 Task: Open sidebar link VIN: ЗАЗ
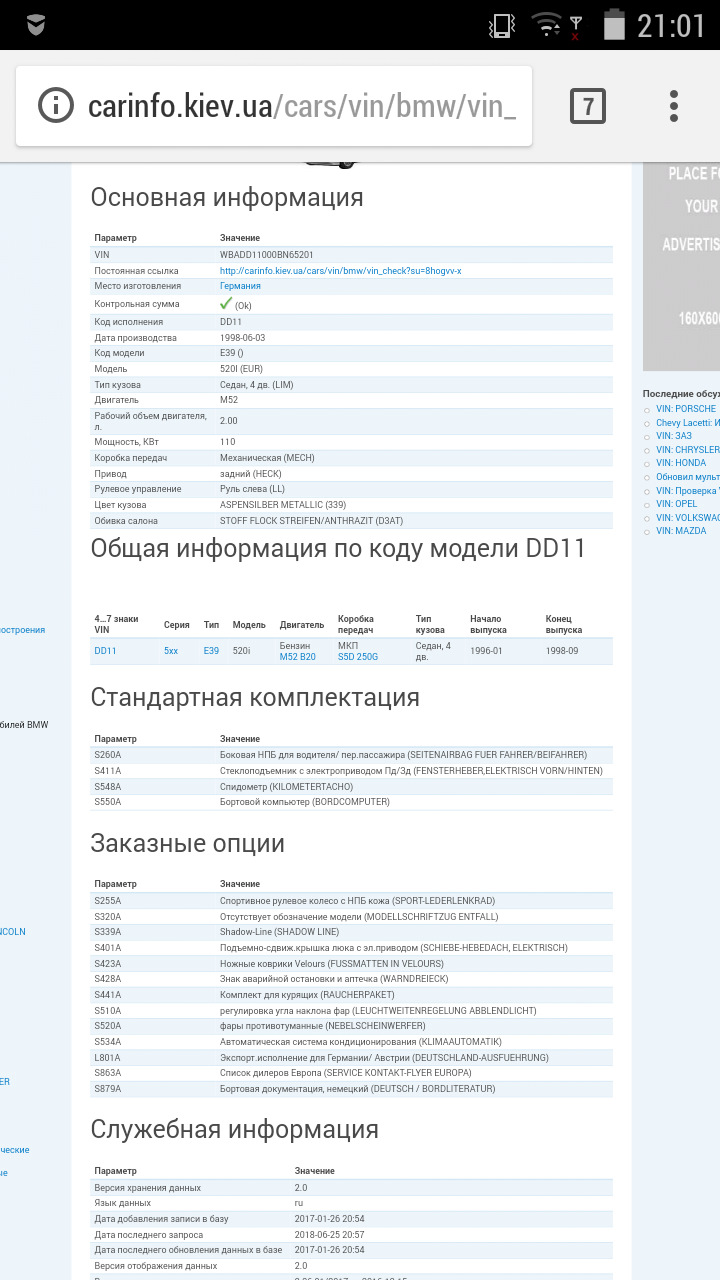click(x=673, y=436)
